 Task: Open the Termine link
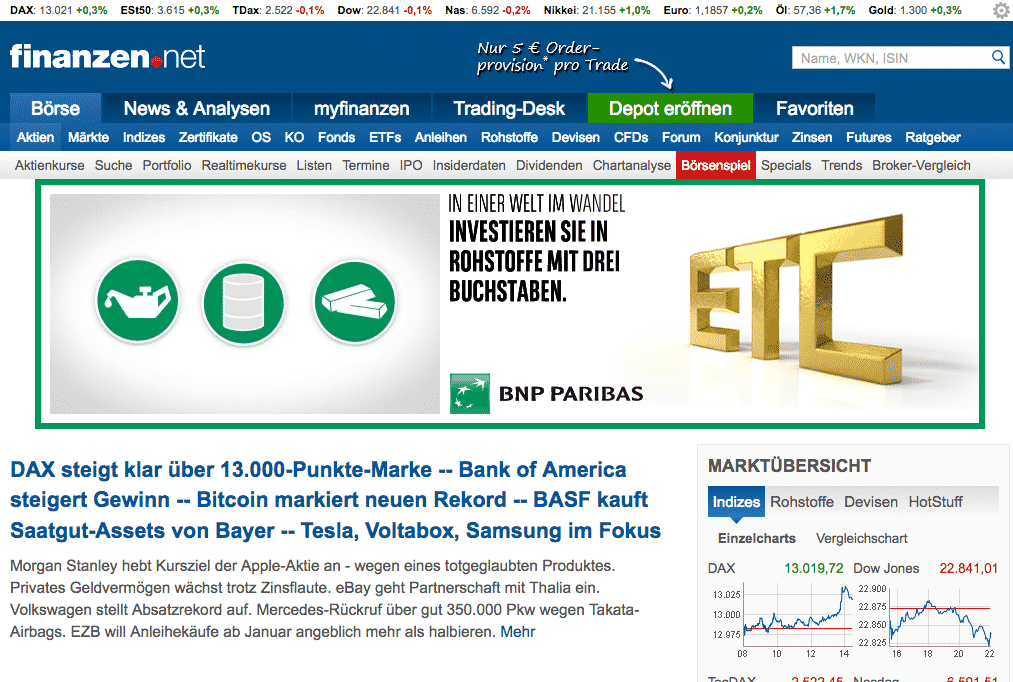[x=366, y=165]
